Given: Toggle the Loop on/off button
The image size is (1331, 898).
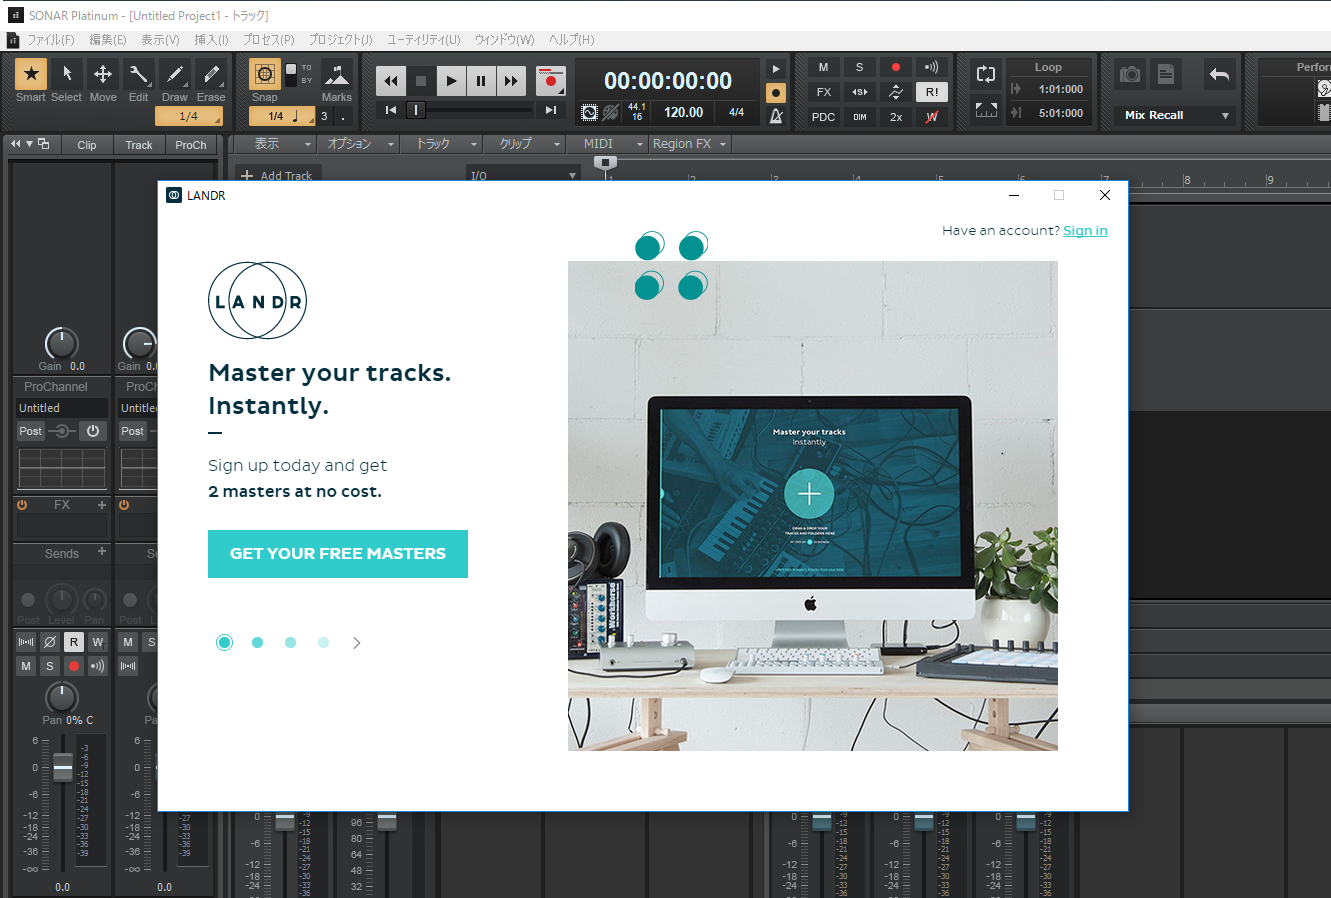Looking at the screenshot, I should pyautogui.click(x=986, y=74).
